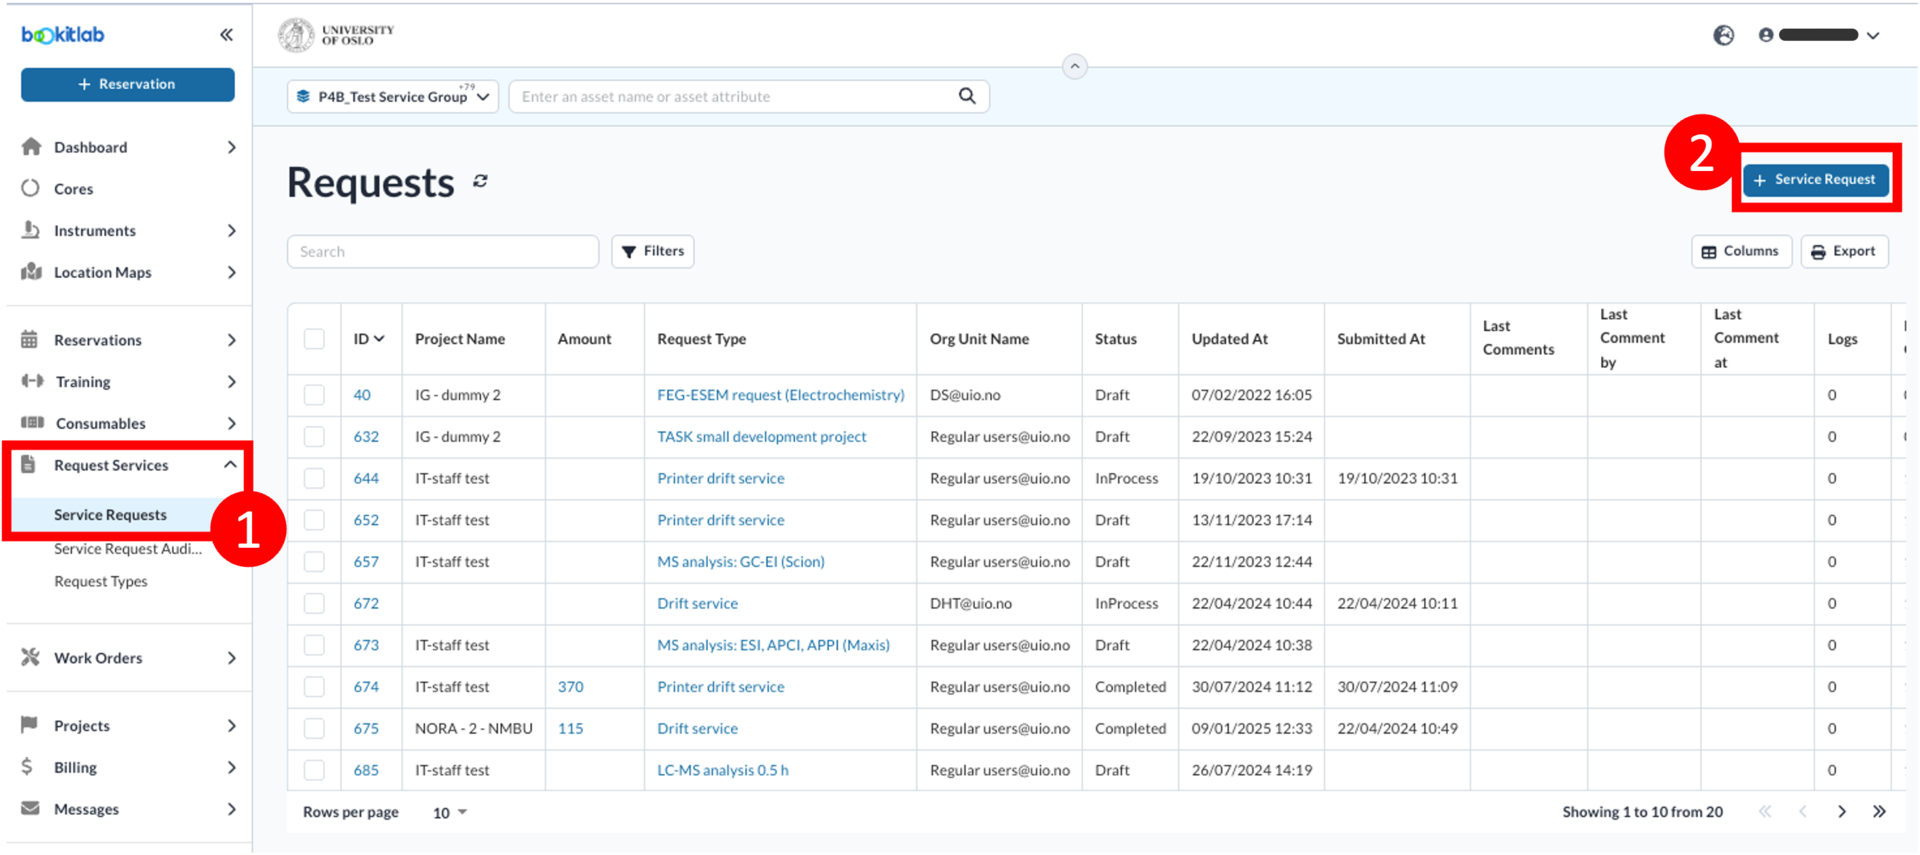Open the Filters button

[653, 251]
